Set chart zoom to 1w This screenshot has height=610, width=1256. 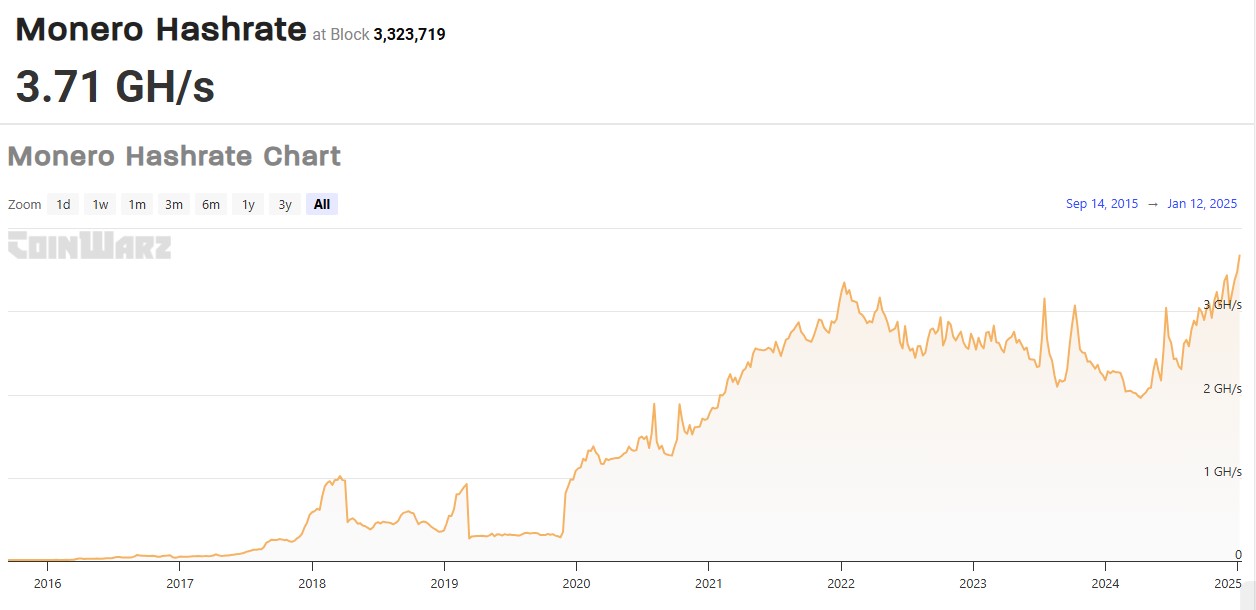[100, 204]
